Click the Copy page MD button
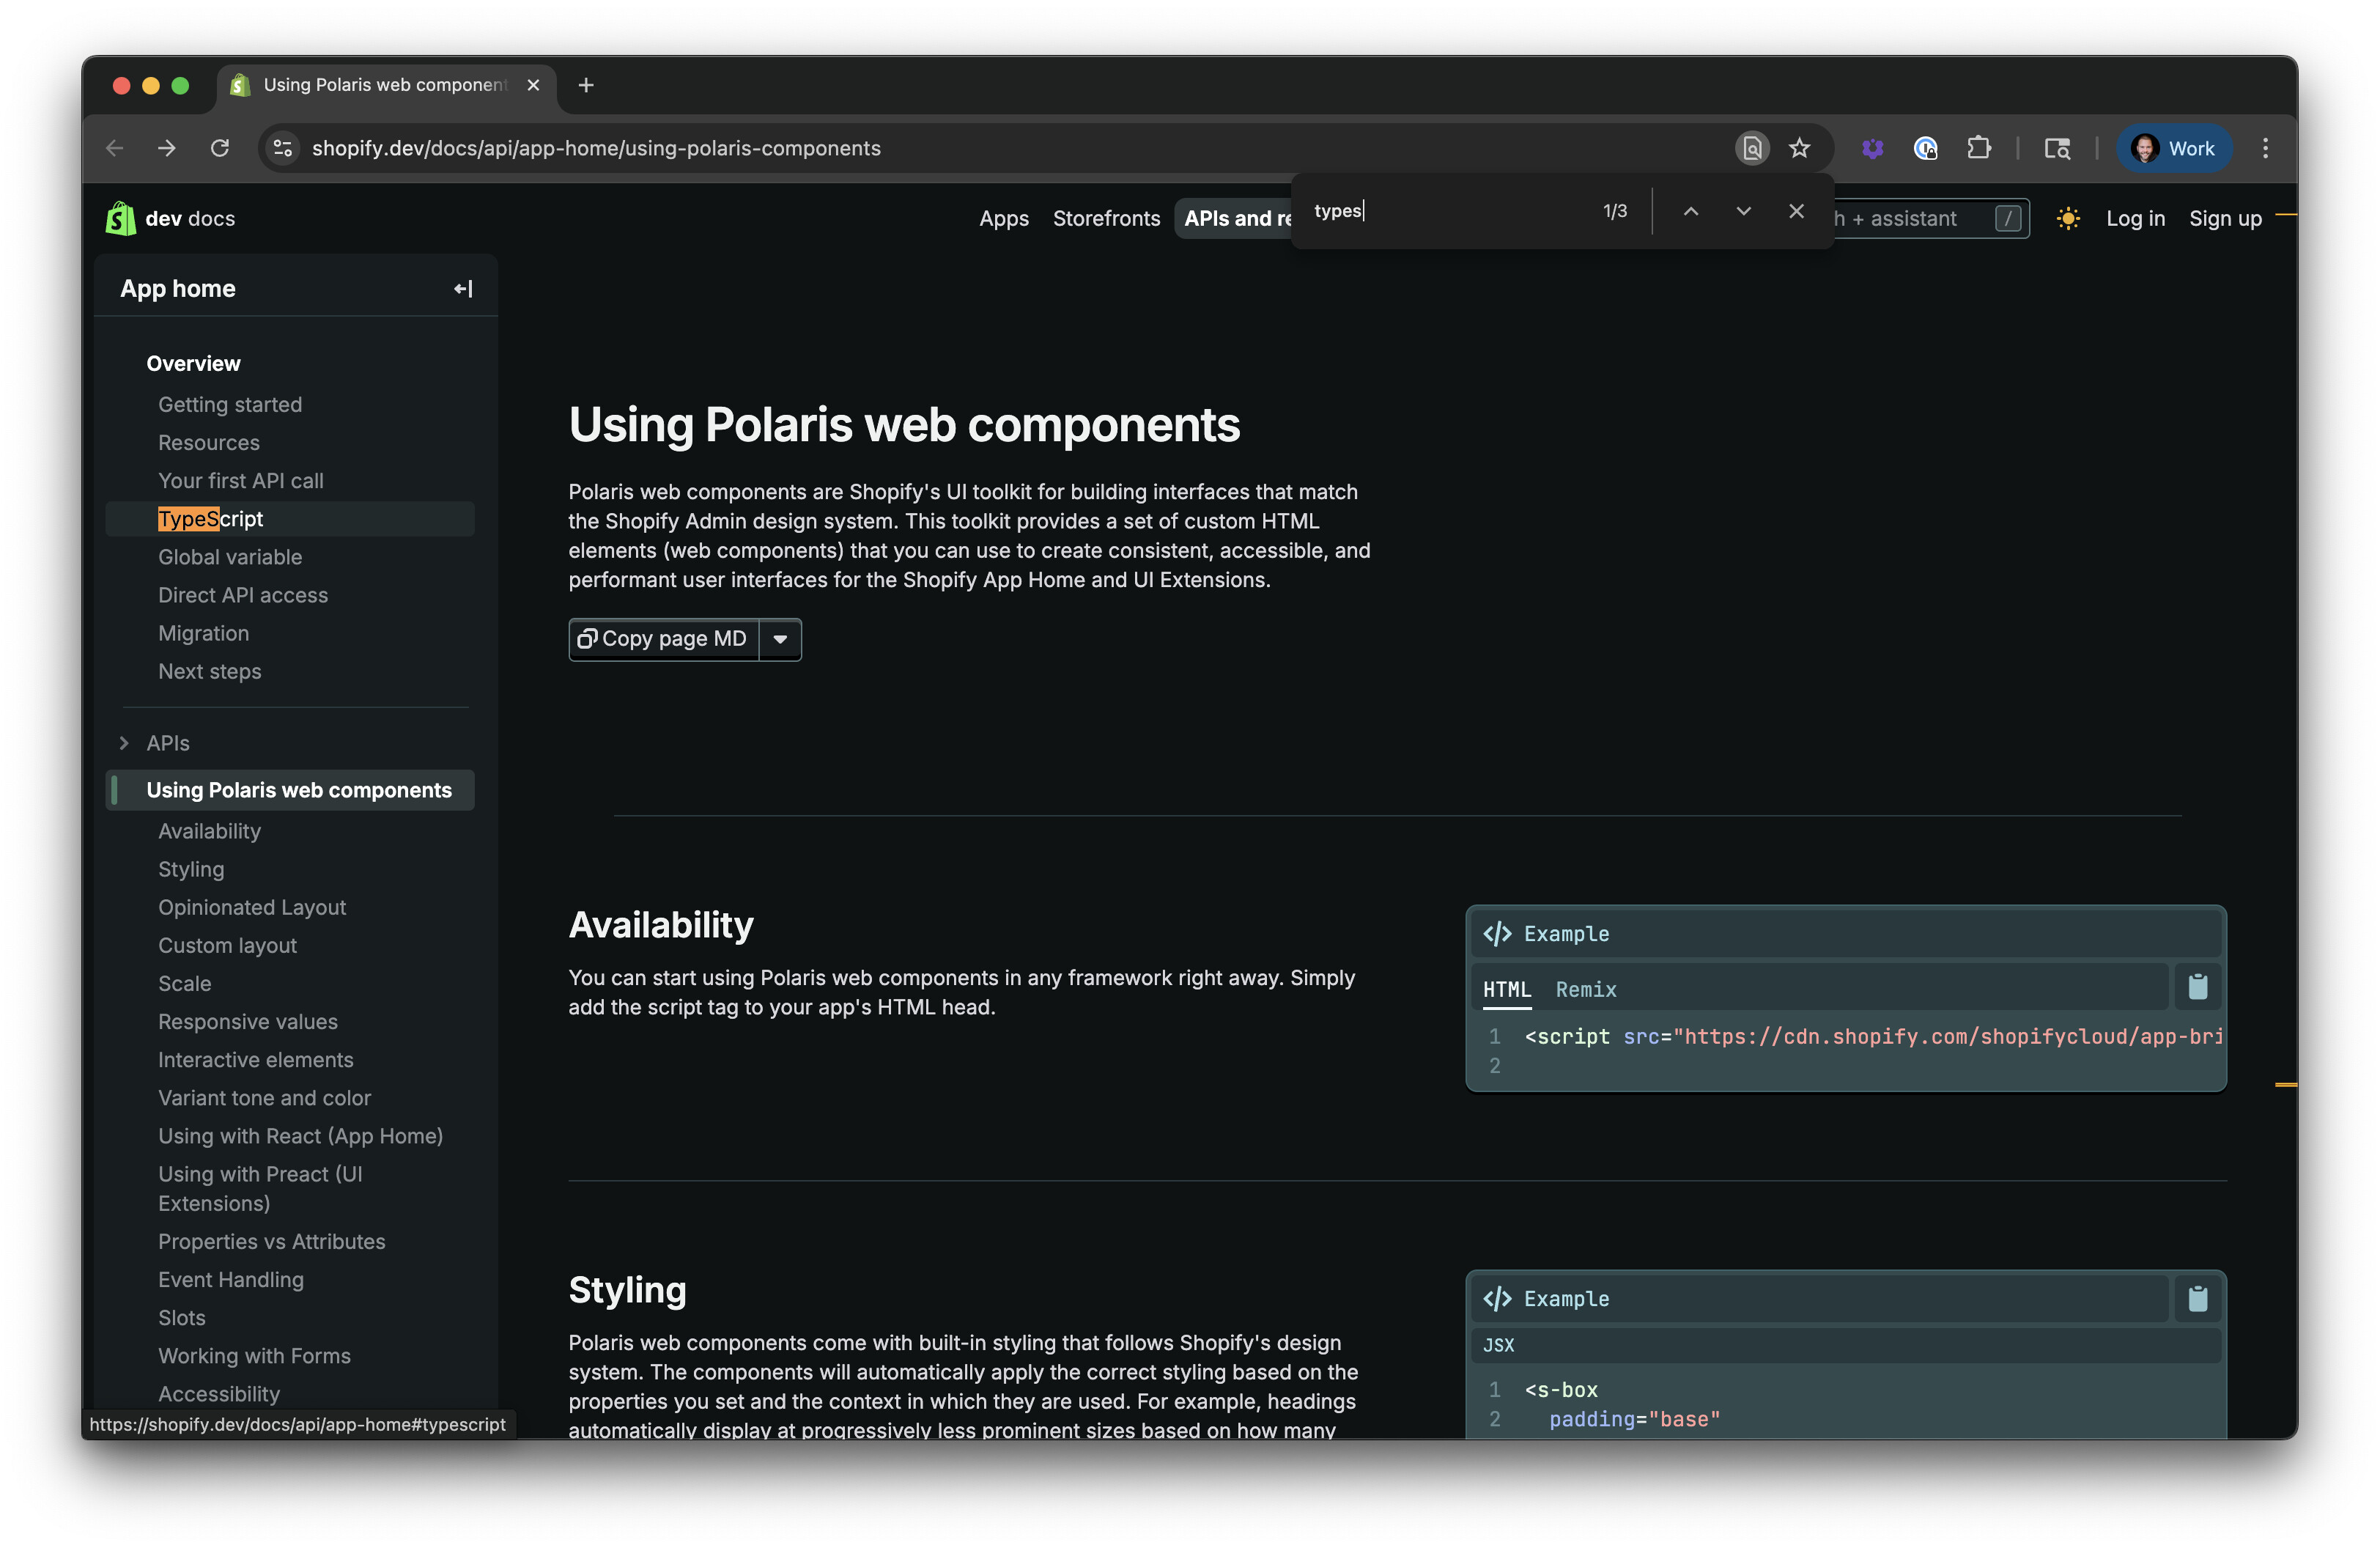2380x1548 pixels. pos(664,639)
